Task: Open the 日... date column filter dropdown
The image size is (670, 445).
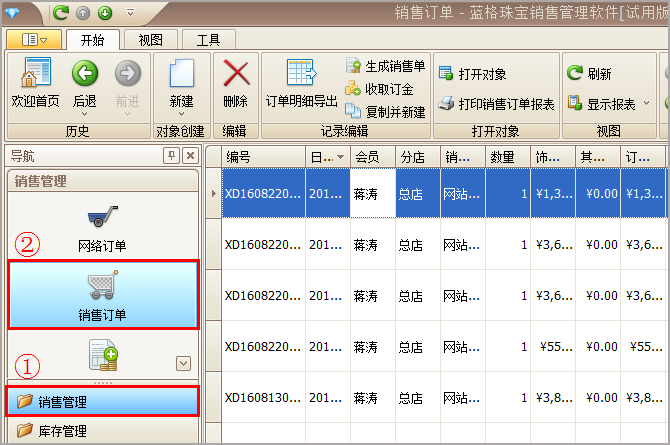Action: (x=341, y=157)
